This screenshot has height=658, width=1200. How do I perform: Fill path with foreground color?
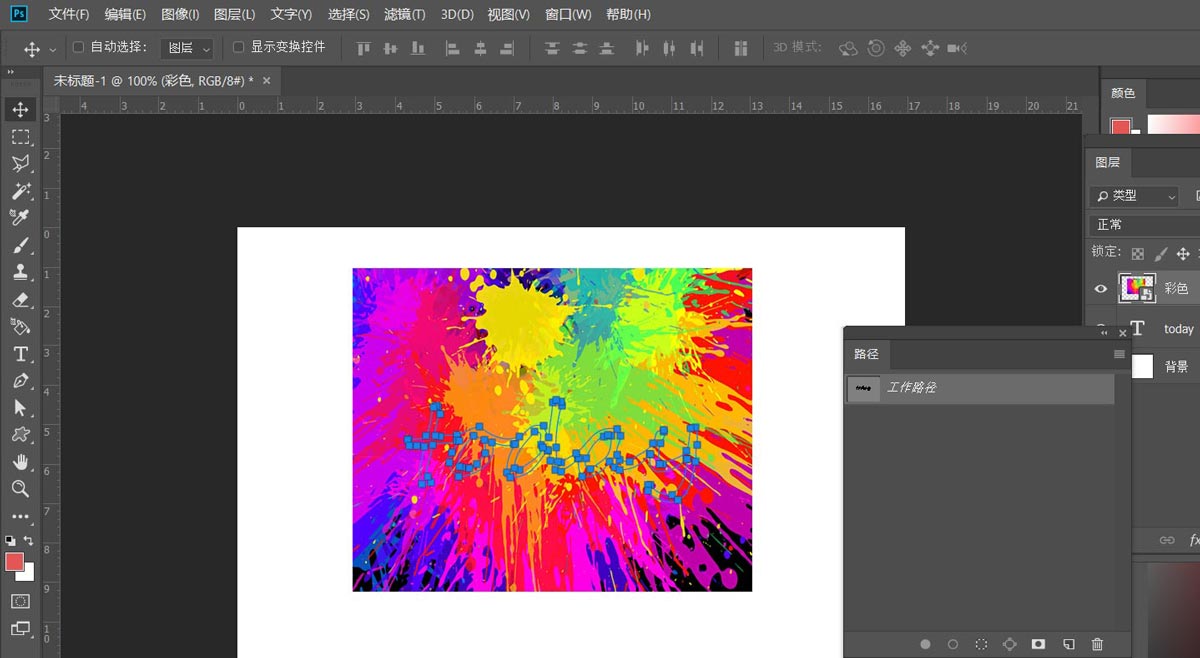coord(925,645)
